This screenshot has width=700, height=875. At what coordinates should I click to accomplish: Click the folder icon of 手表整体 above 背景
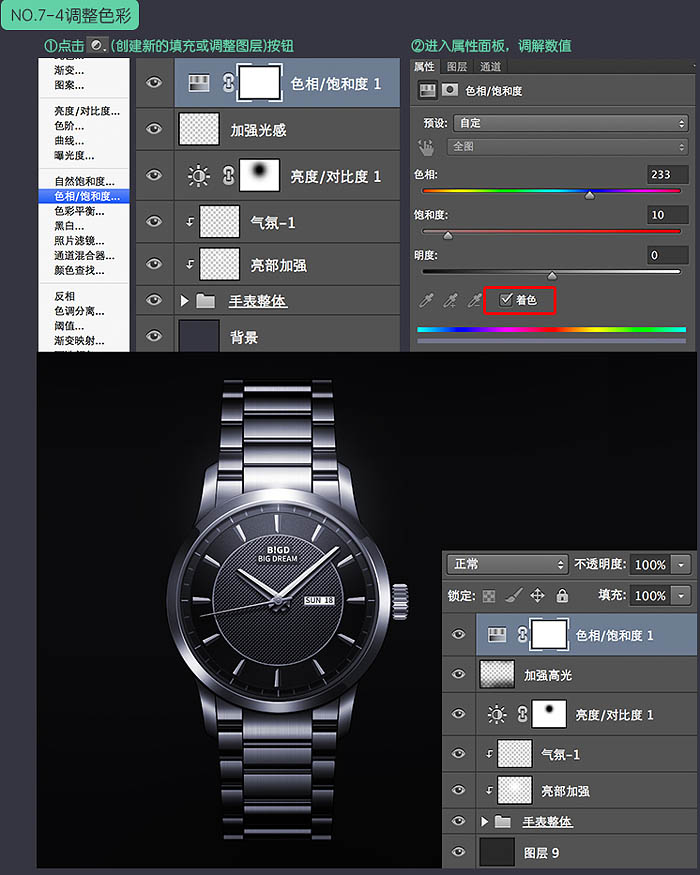click(205, 301)
